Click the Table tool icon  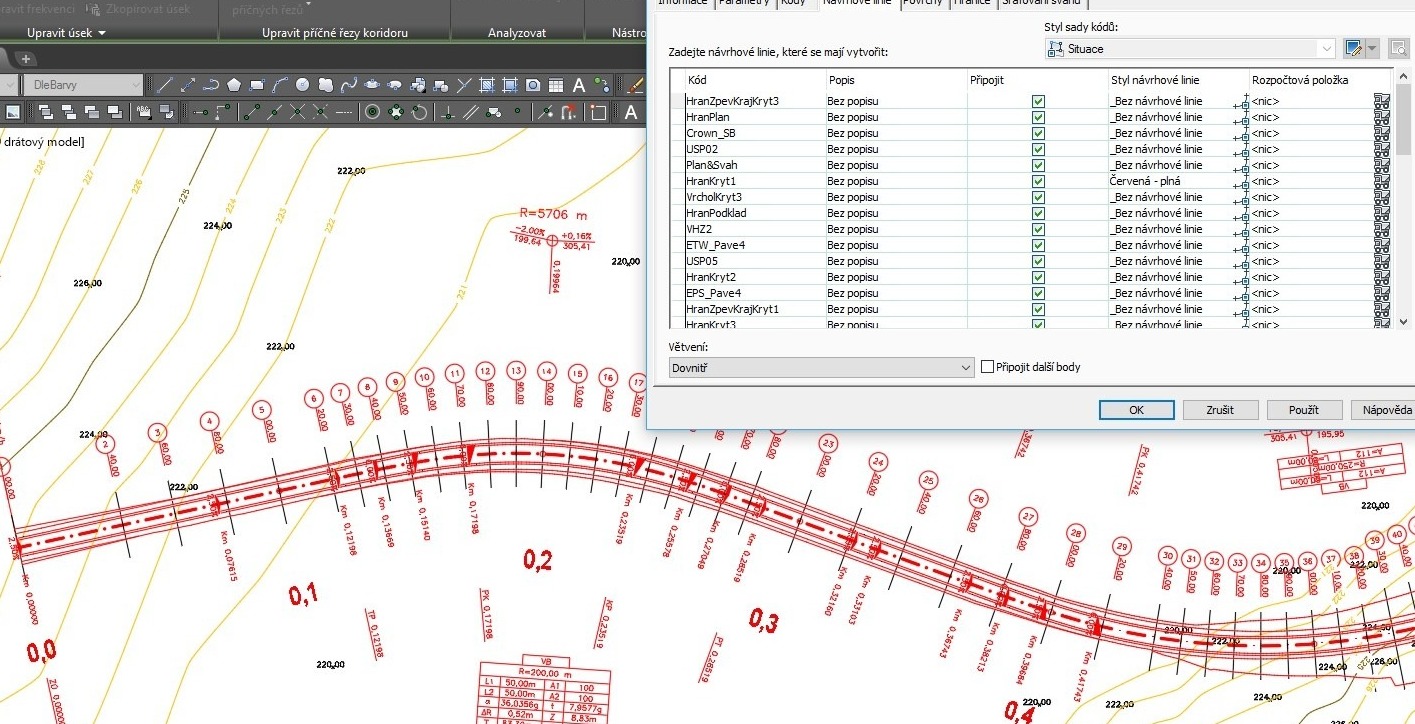[556, 85]
